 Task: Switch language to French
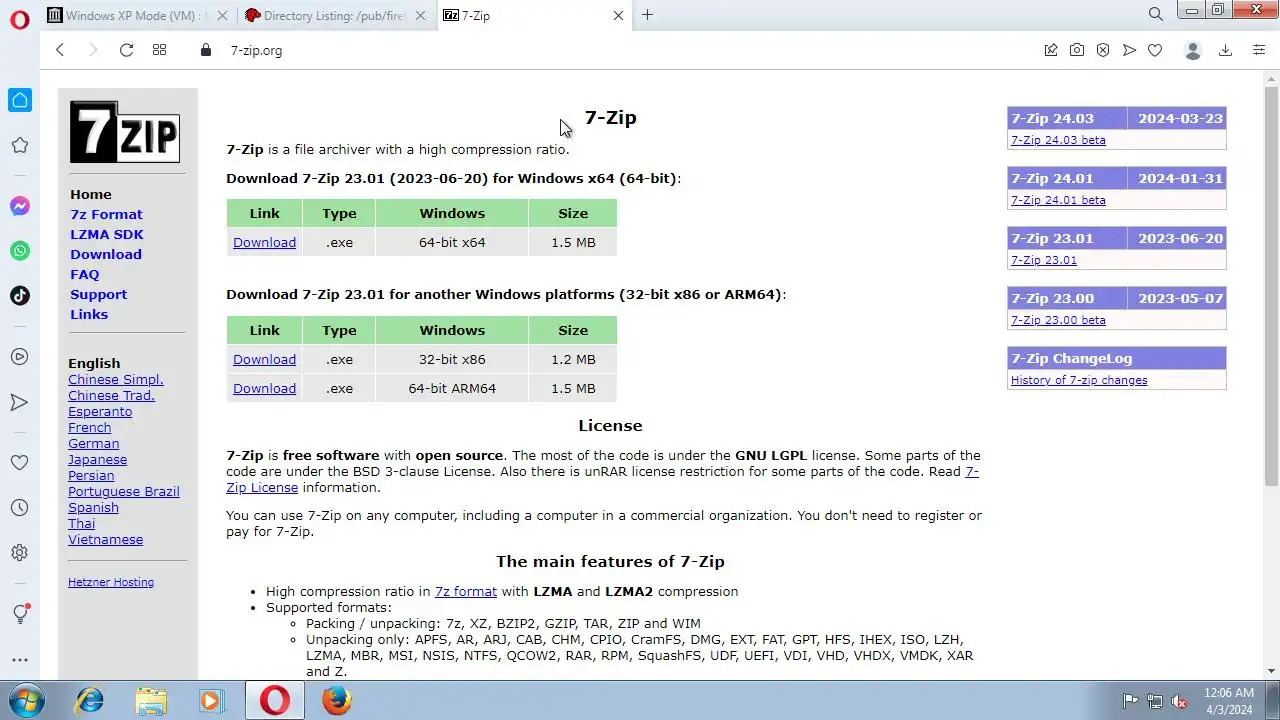(x=90, y=427)
